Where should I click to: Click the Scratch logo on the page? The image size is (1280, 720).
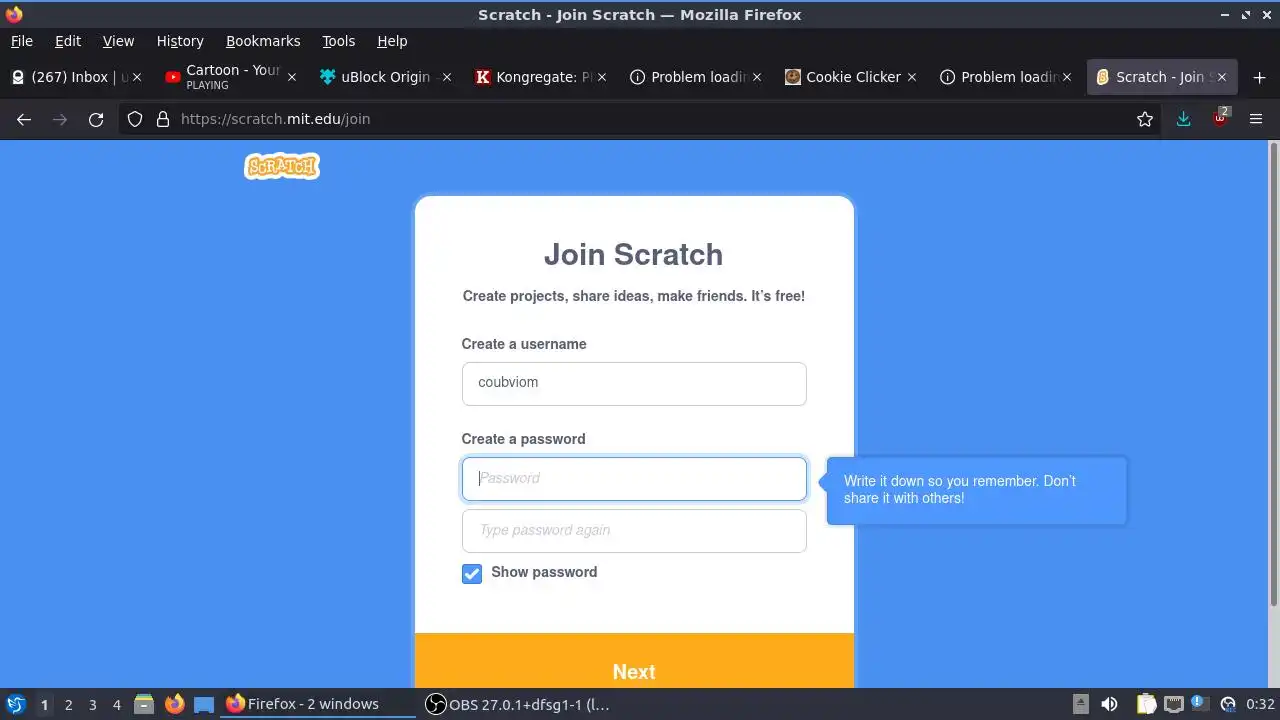(282, 166)
